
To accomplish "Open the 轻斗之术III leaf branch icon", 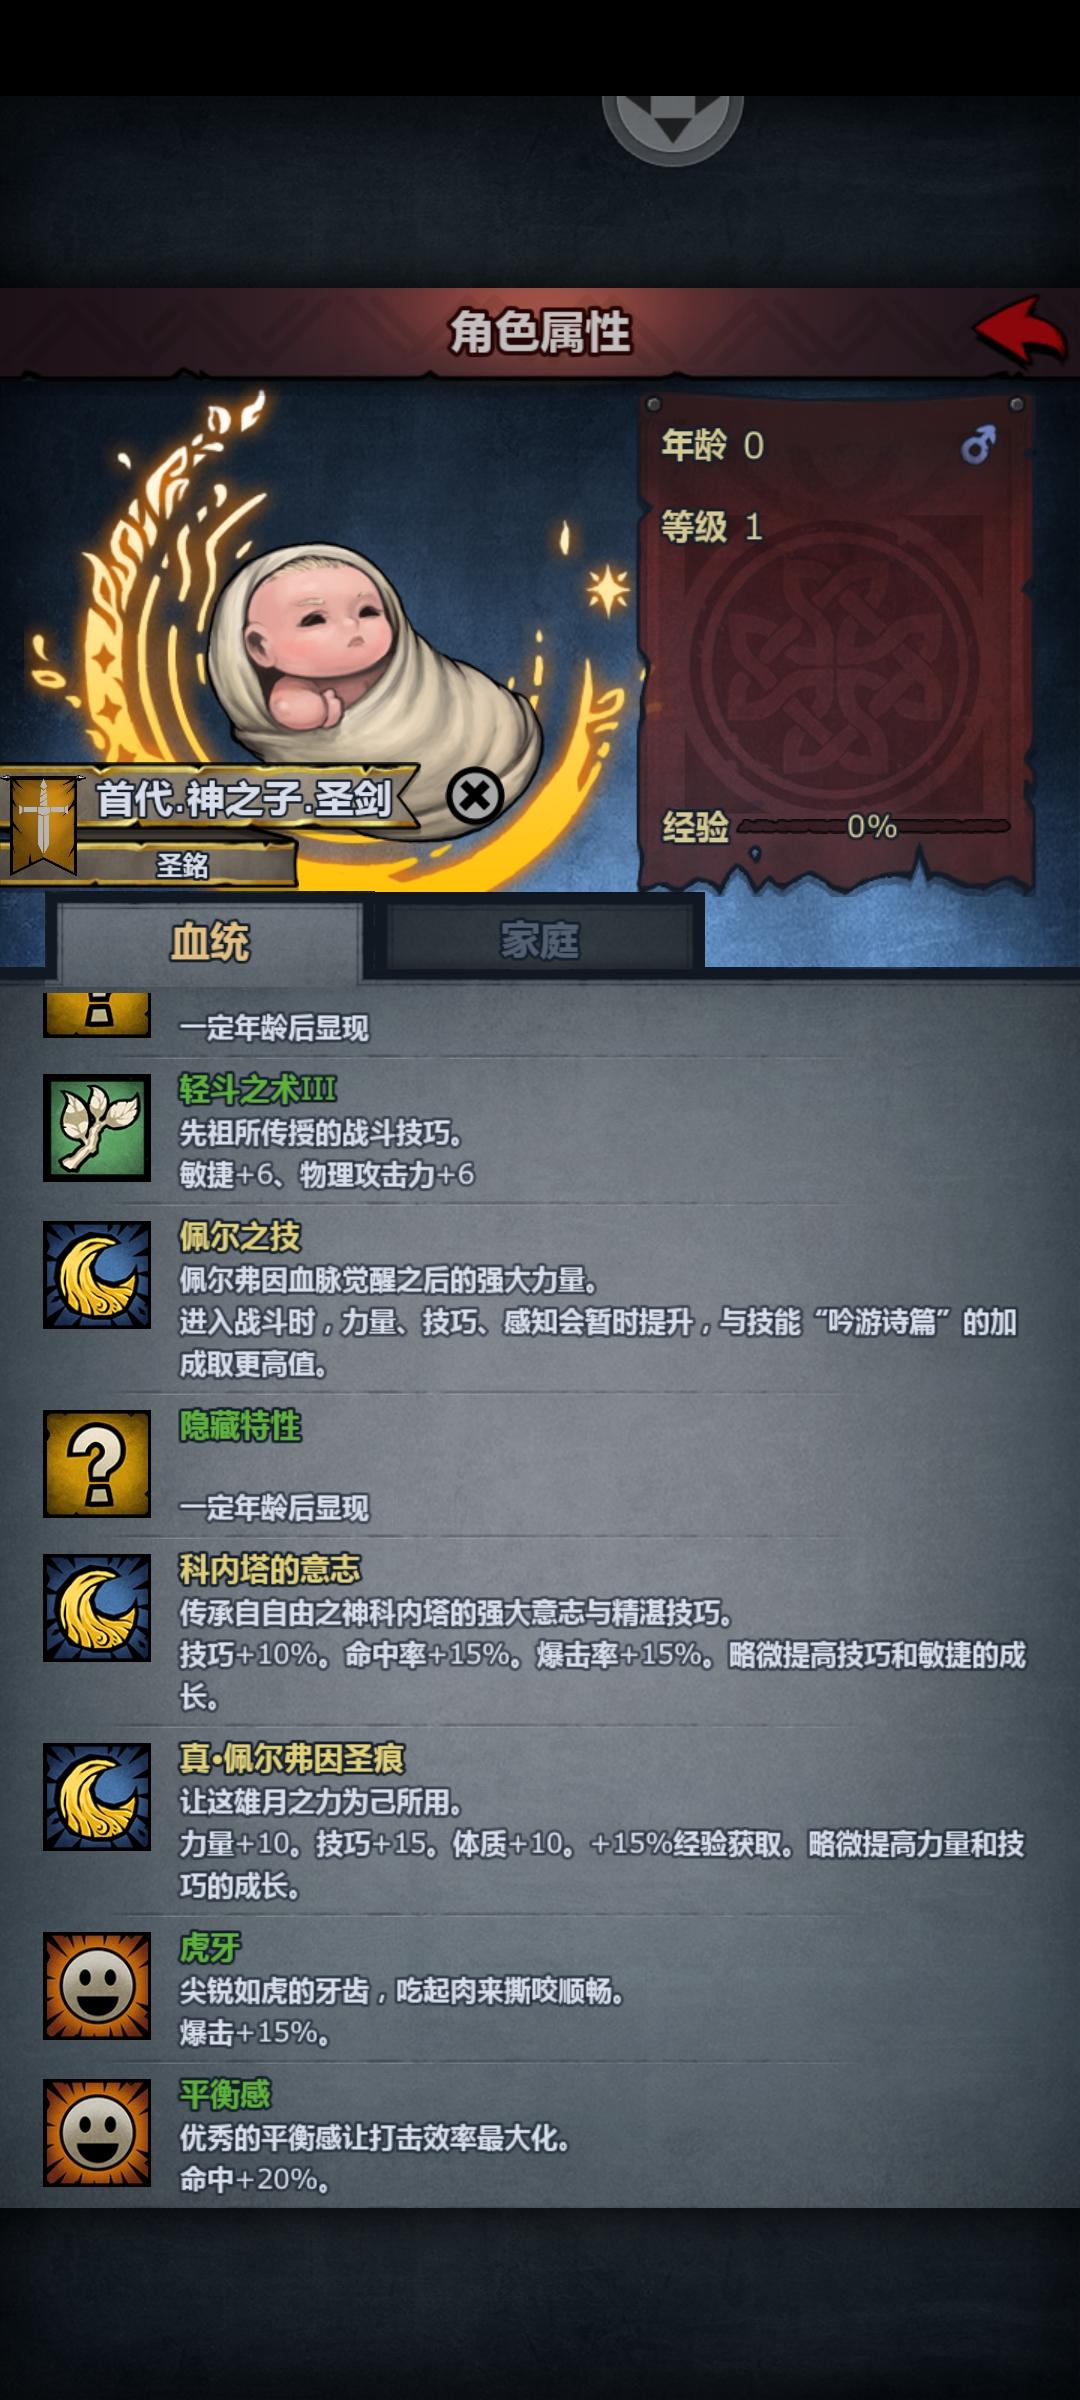I will [x=97, y=1128].
